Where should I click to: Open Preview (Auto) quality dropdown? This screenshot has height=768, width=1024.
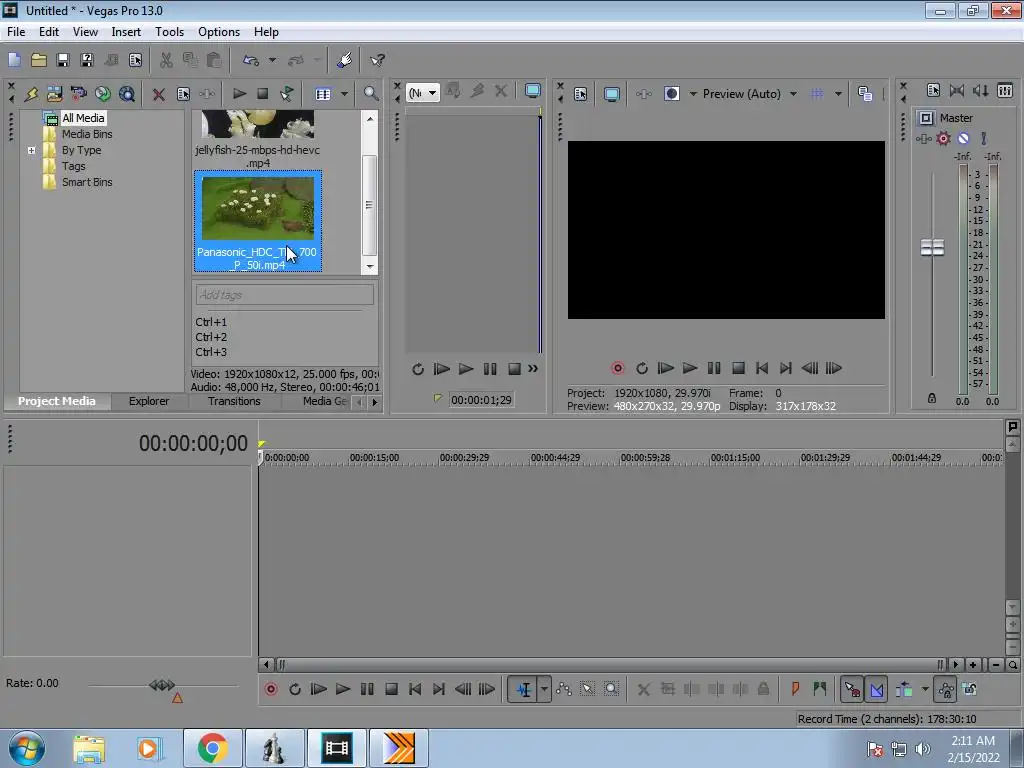click(x=793, y=94)
